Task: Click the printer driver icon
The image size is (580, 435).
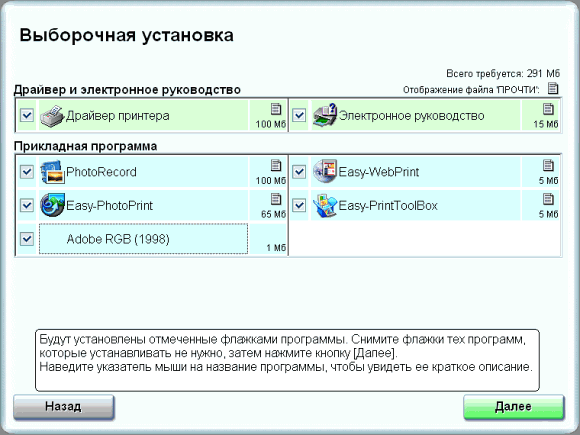Action: (52, 116)
